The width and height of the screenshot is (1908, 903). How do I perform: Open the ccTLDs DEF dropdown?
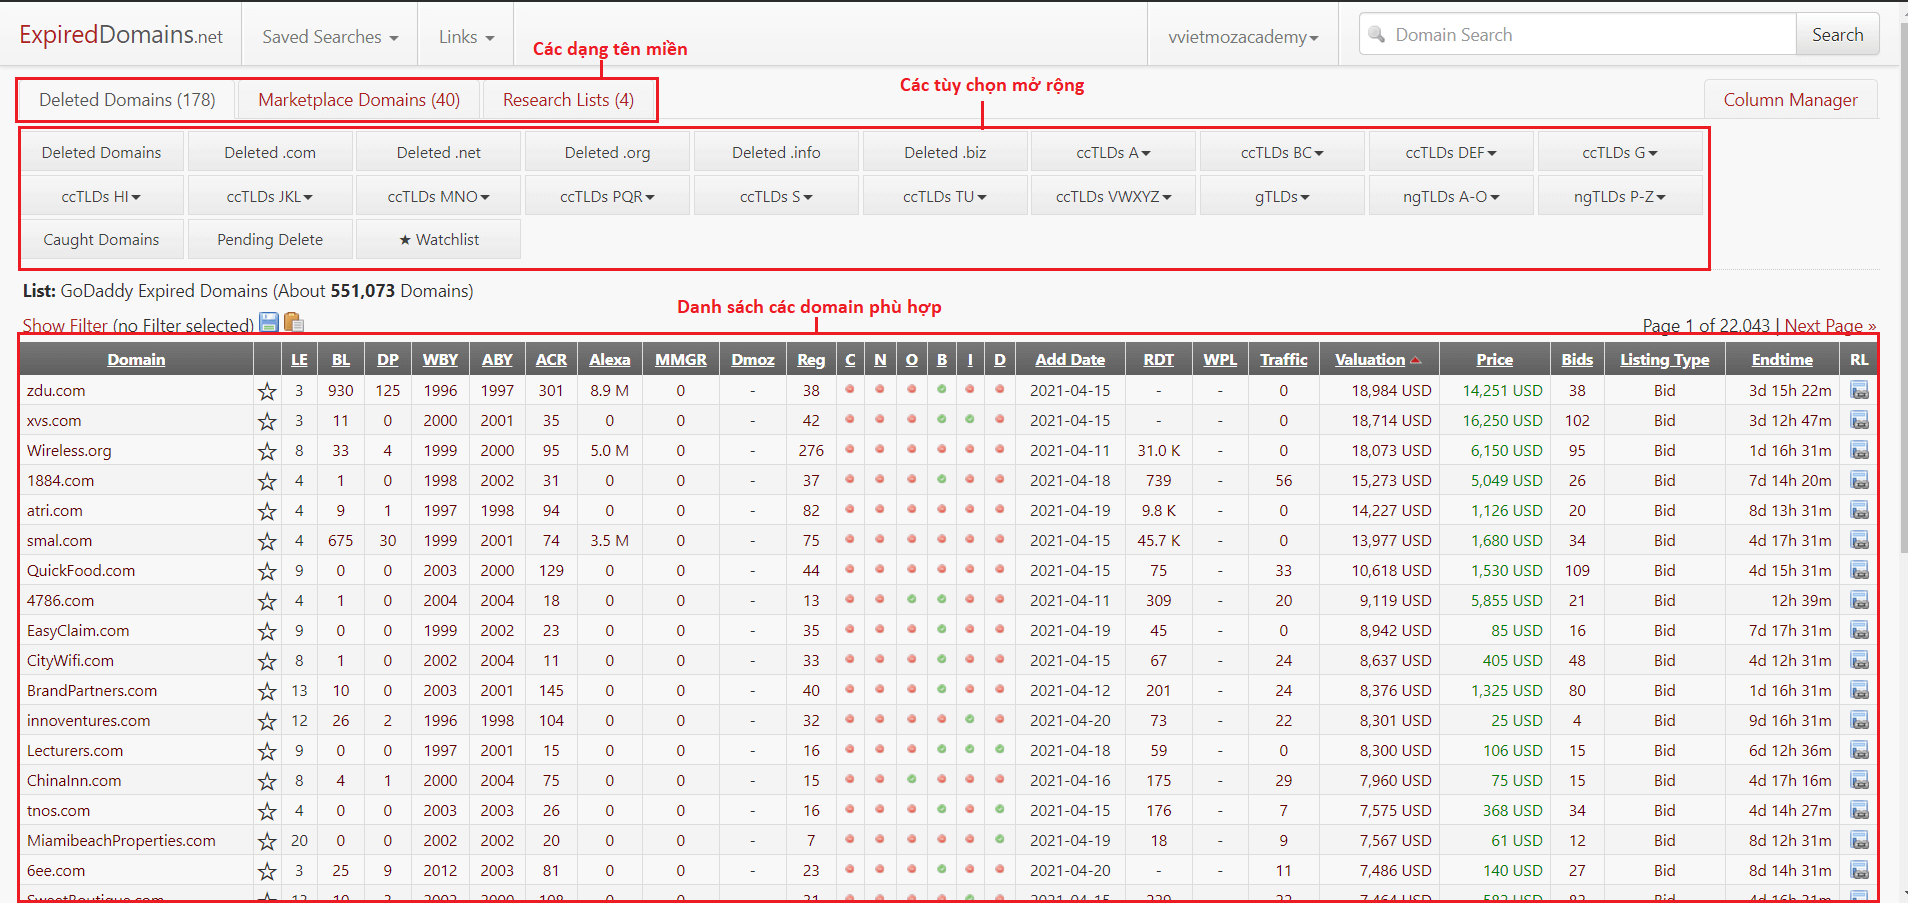tap(1450, 153)
